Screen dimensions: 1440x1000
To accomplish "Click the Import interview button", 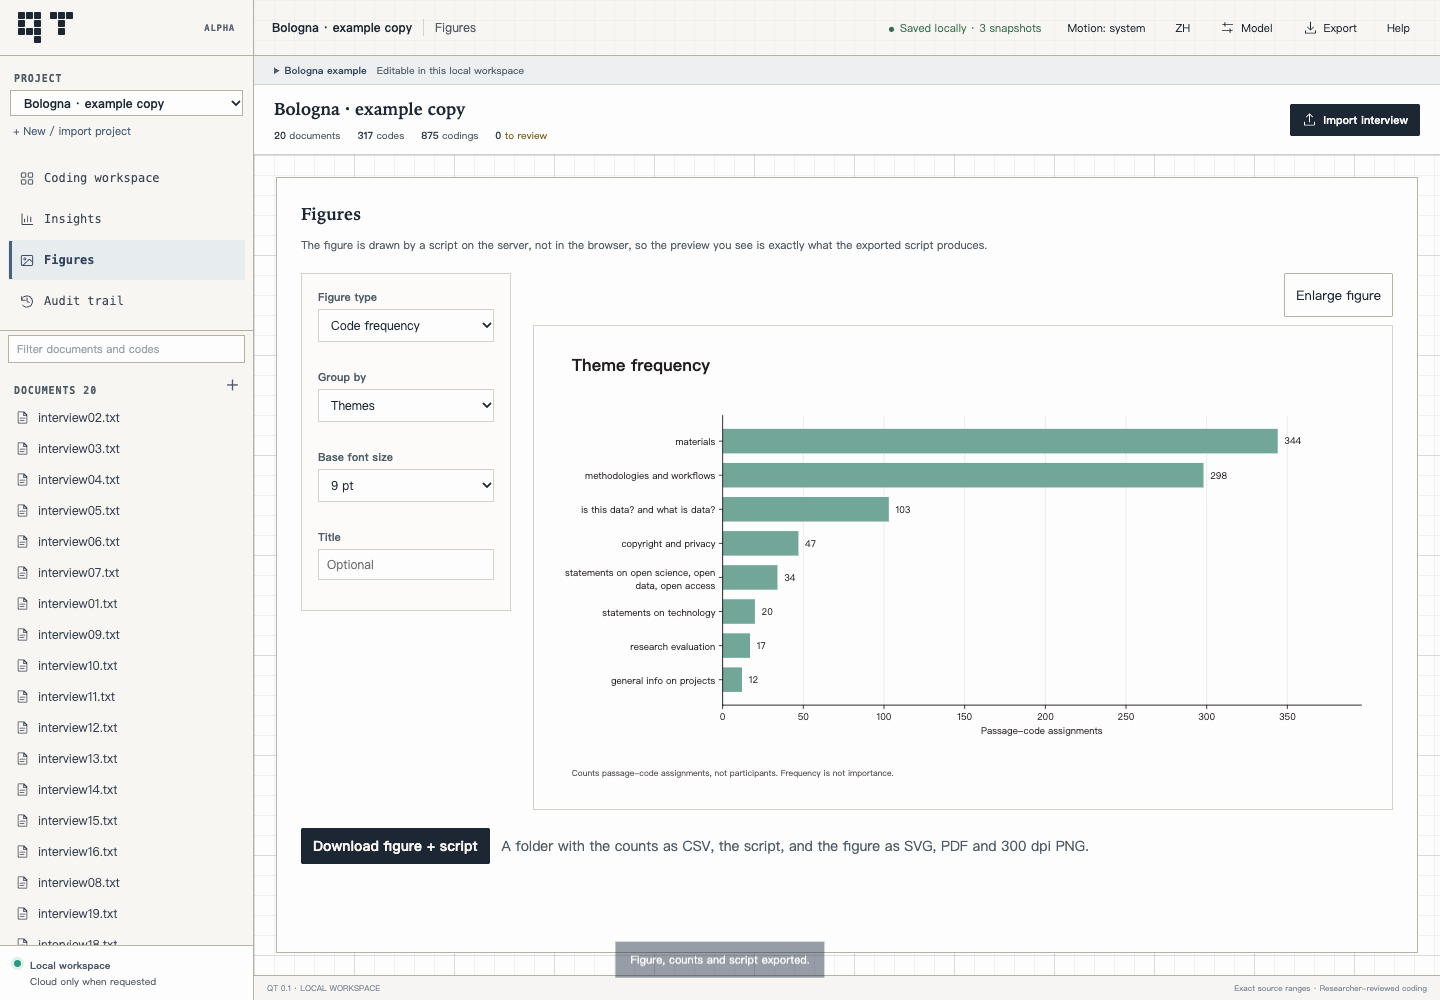I will pyautogui.click(x=1355, y=120).
